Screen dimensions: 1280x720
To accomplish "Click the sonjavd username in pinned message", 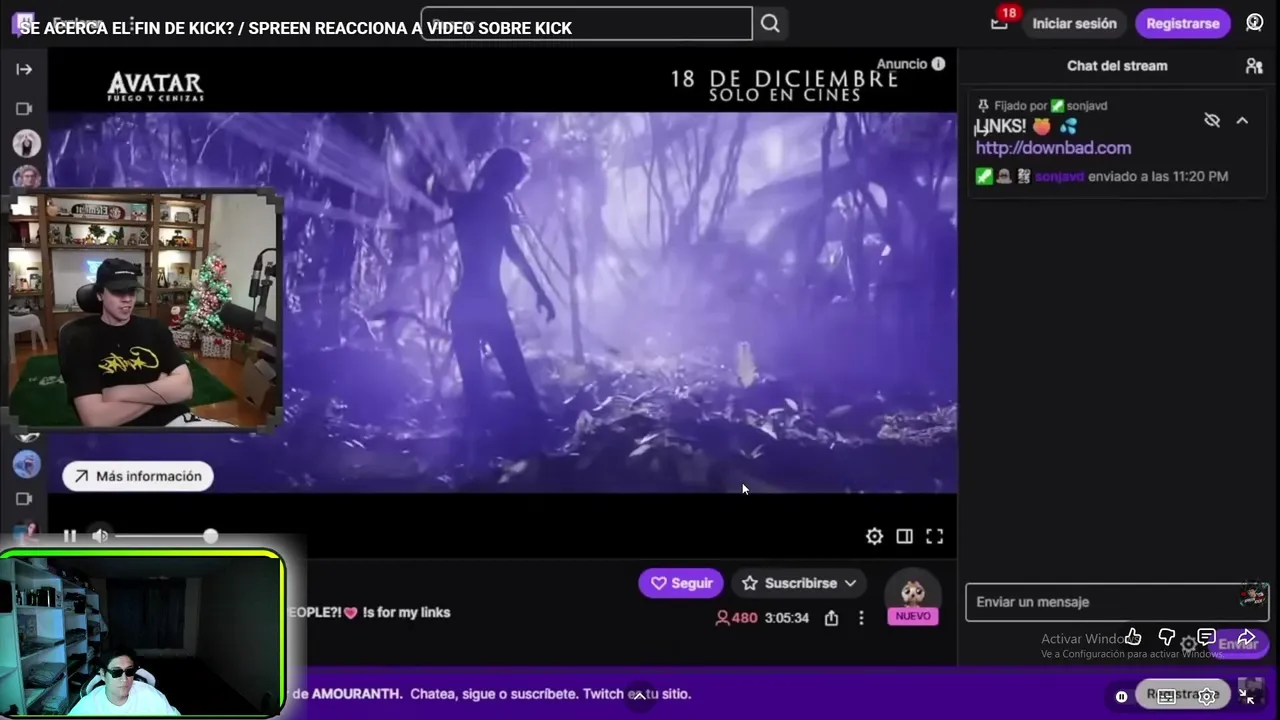I will (1059, 176).
